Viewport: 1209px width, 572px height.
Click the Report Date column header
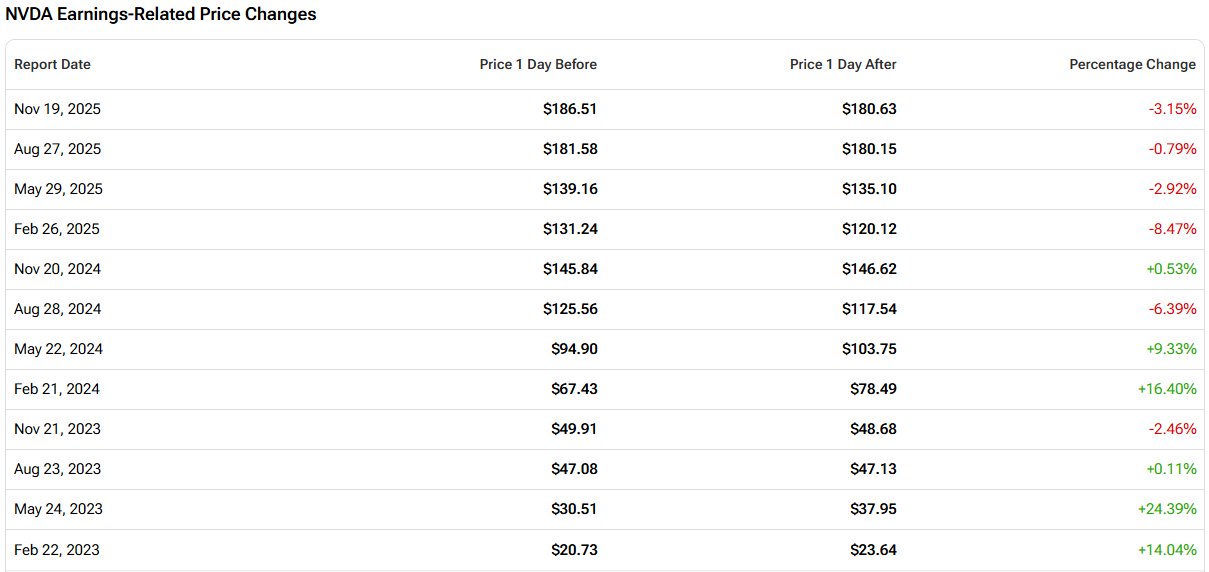(52, 64)
